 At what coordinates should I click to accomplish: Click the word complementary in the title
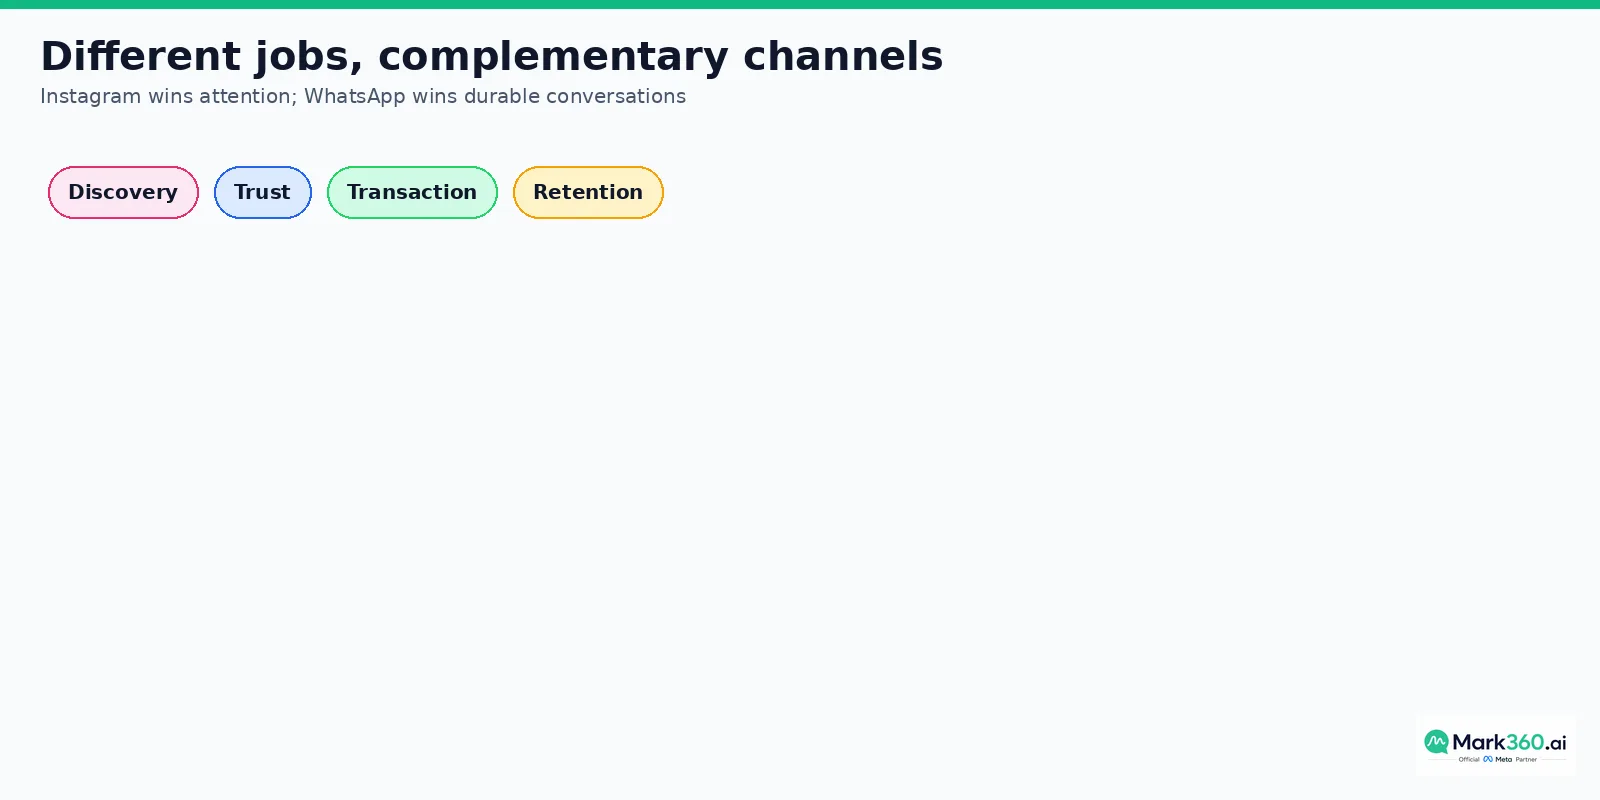pos(553,58)
